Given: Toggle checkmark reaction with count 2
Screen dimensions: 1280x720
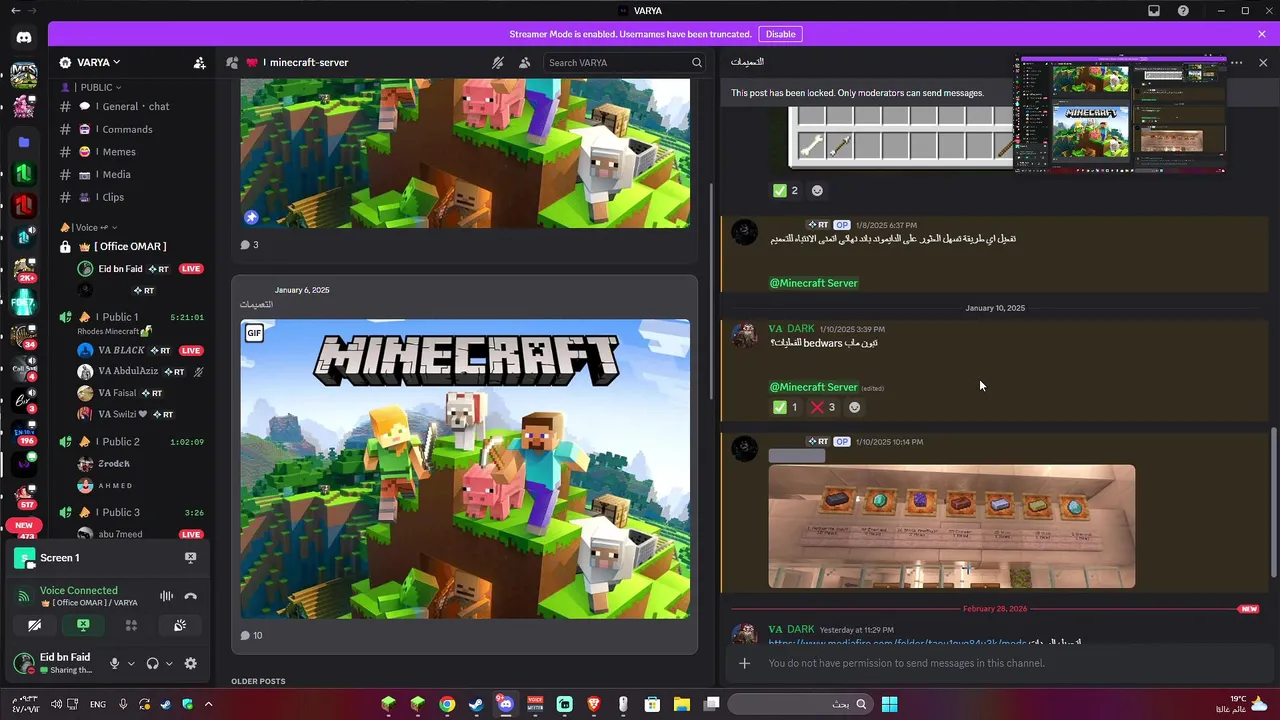Looking at the screenshot, I should pyautogui.click(x=786, y=190).
